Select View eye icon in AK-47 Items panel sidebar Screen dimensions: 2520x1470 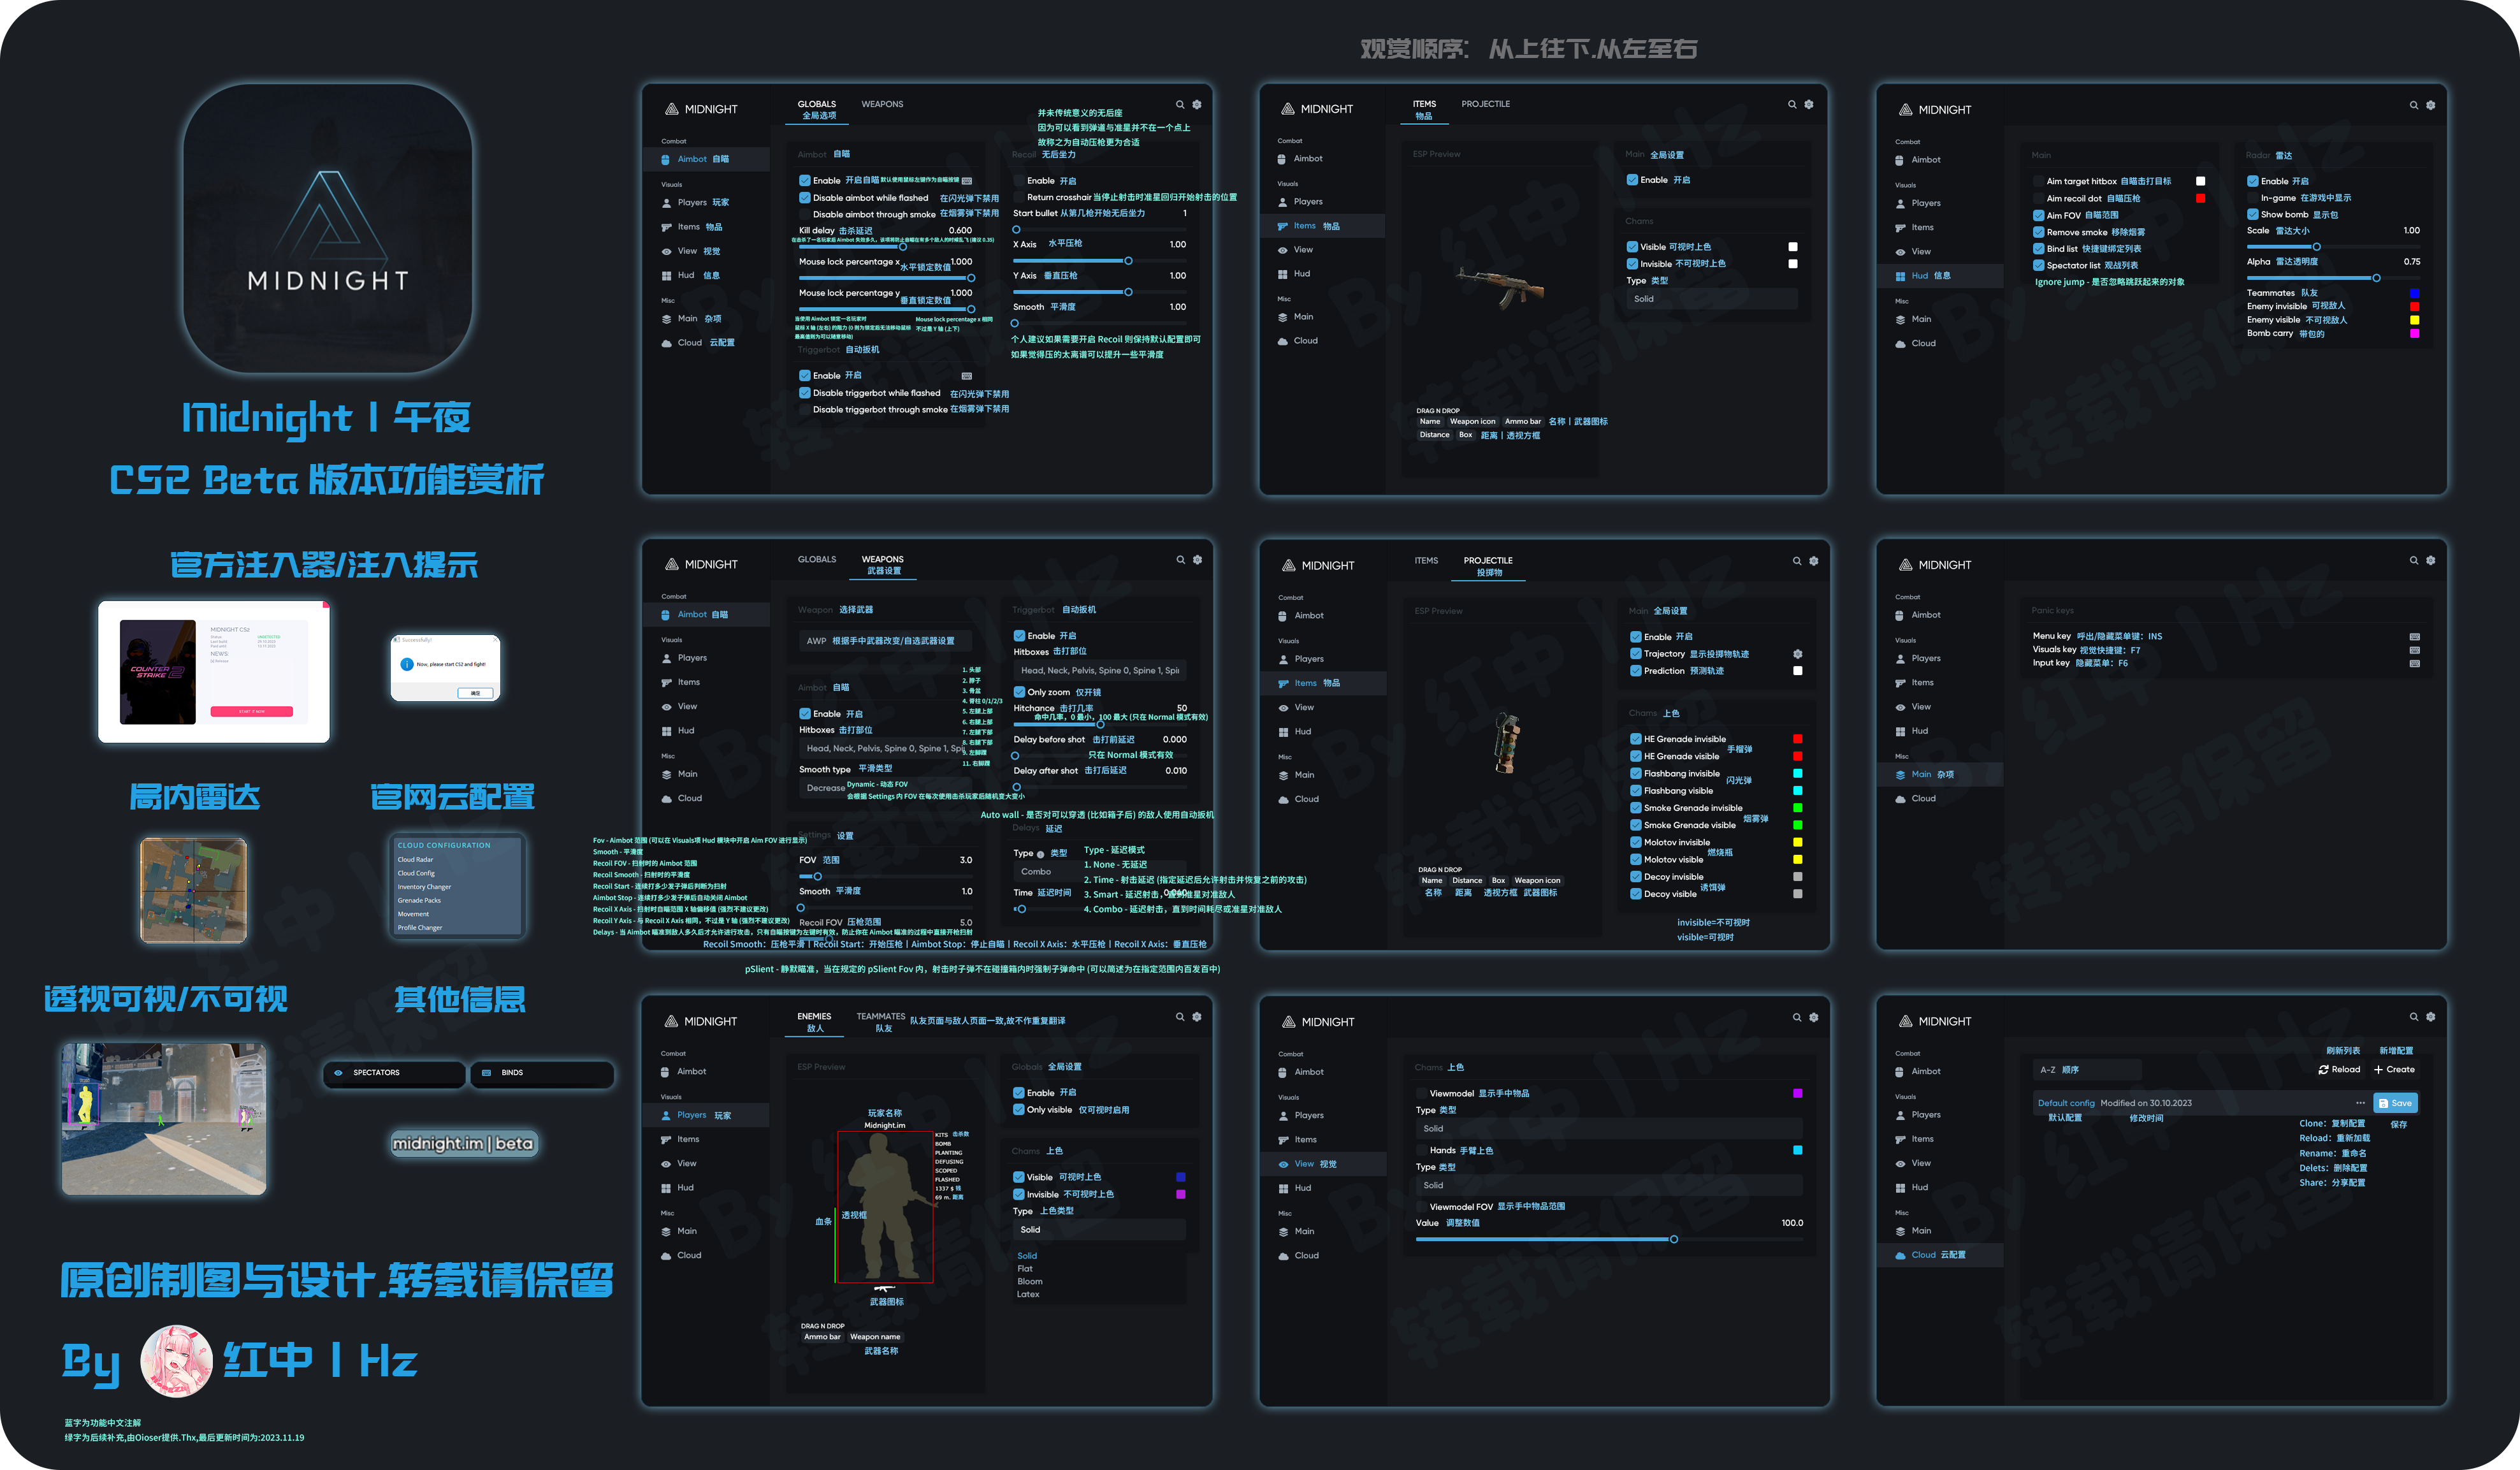[1283, 250]
